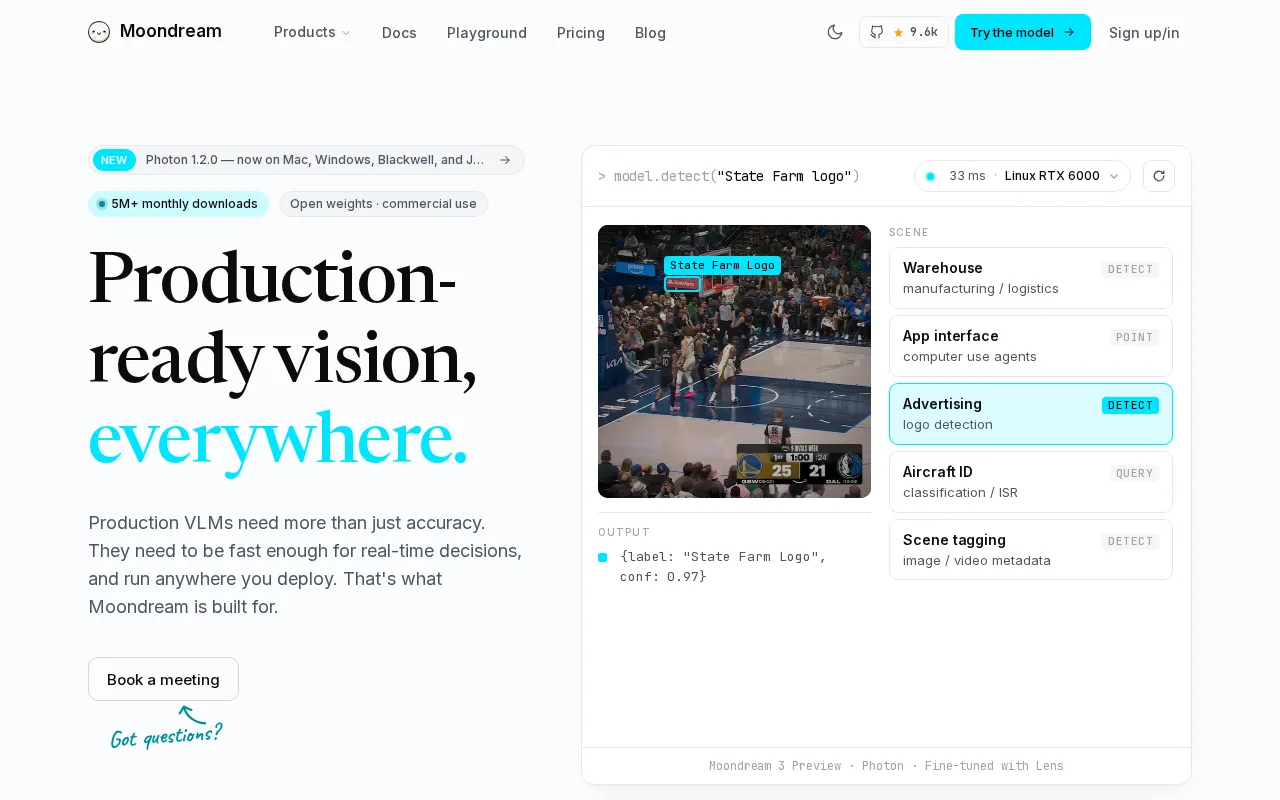1280x800 pixels.
Task: Click the Book a meeting button
Action: pos(163,679)
